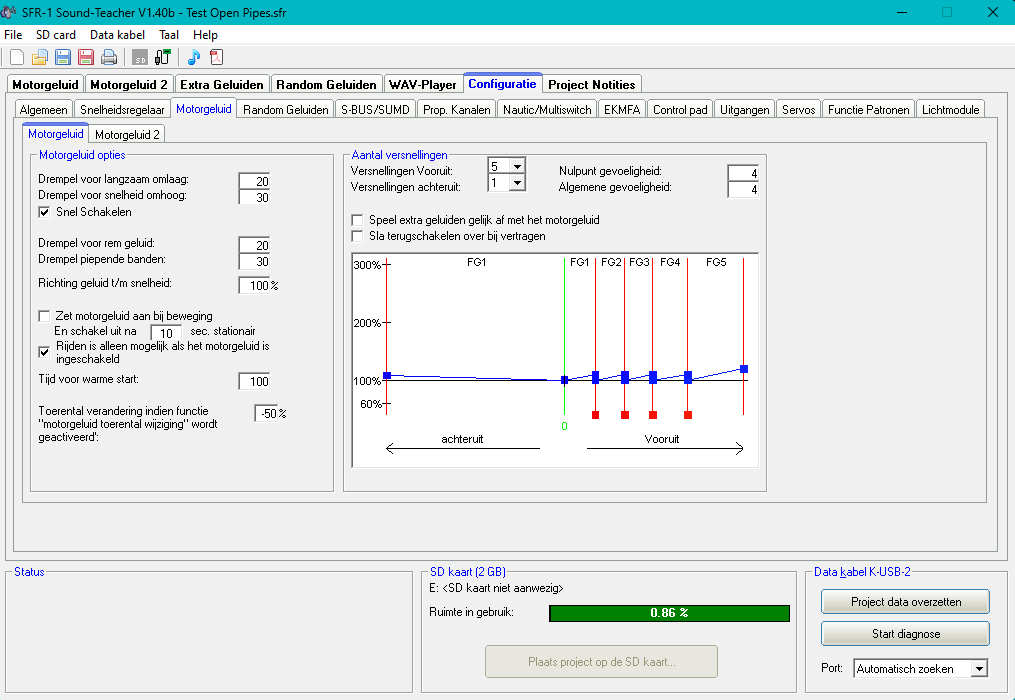Check Speel extra geluiden gelijk af option

click(x=357, y=220)
